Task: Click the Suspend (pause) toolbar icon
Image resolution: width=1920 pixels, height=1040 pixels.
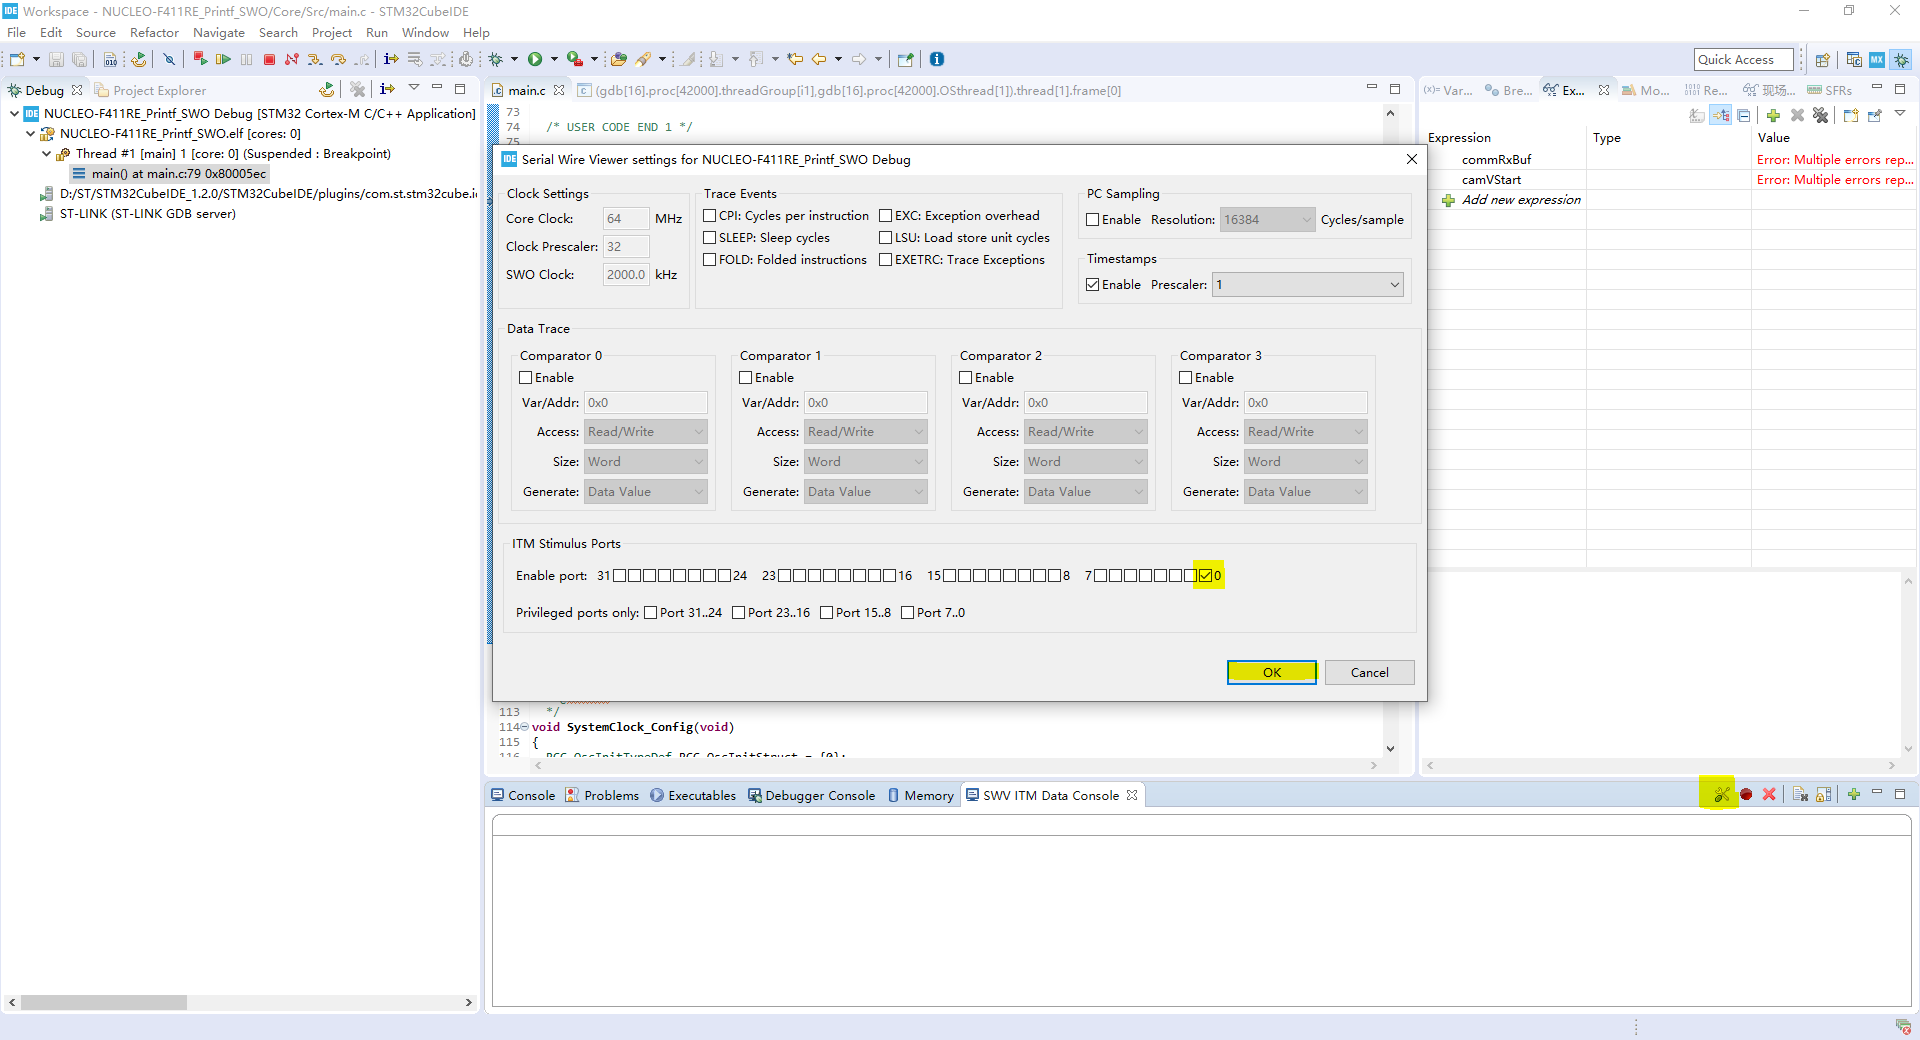Action: click(x=246, y=60)
